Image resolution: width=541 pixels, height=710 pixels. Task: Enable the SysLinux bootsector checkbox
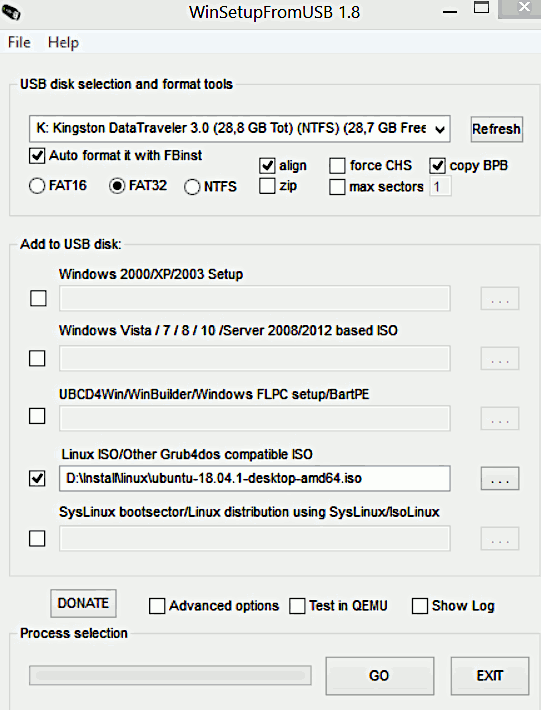click(37, 538)
